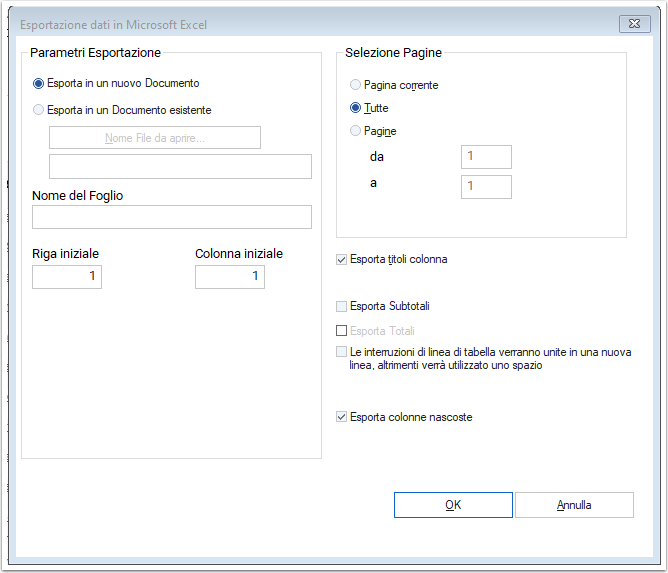Close the Excel export dialog window

635,24
